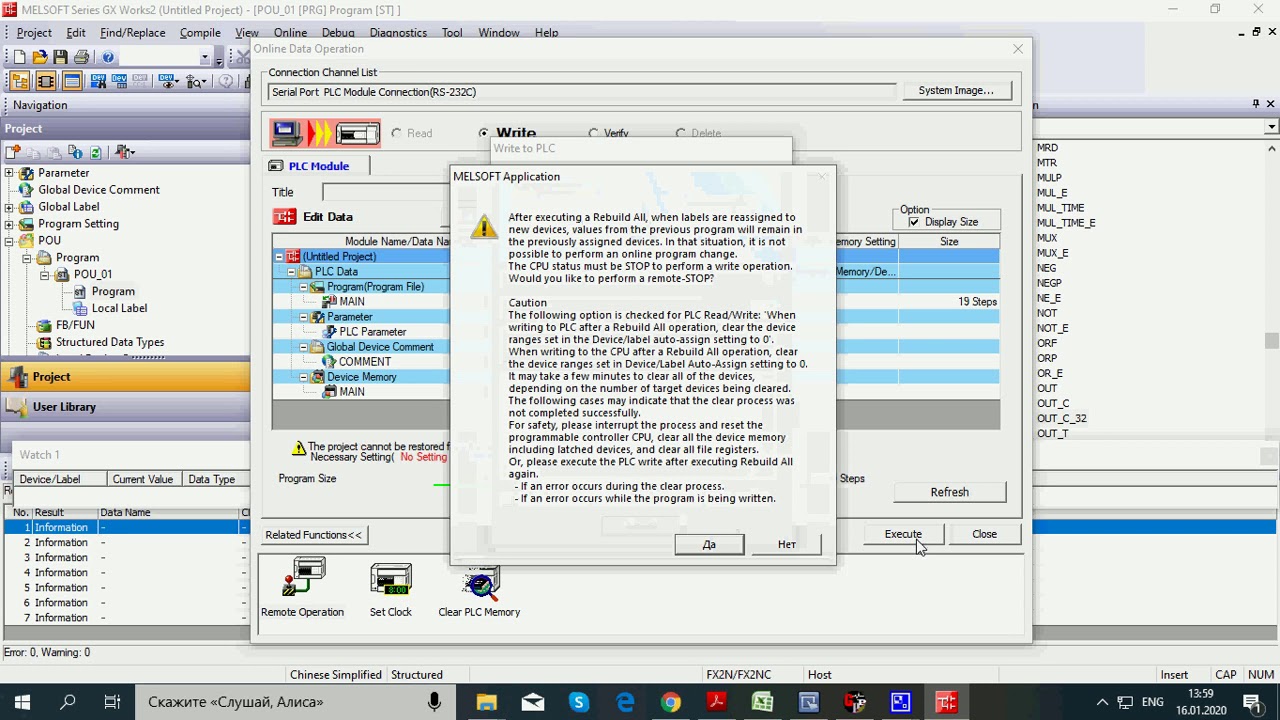Open the User Library pane
The image size is (1280, 720).
point(125,407)
